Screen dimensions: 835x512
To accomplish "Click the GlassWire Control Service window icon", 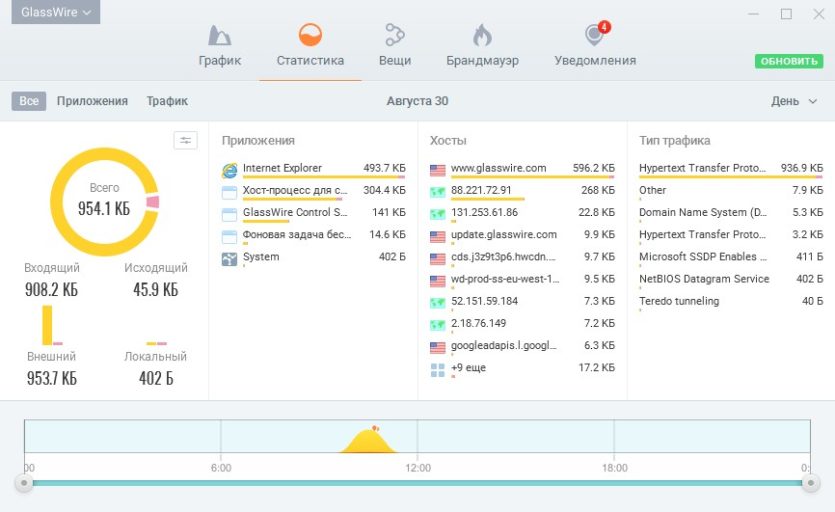I will 230,215.
